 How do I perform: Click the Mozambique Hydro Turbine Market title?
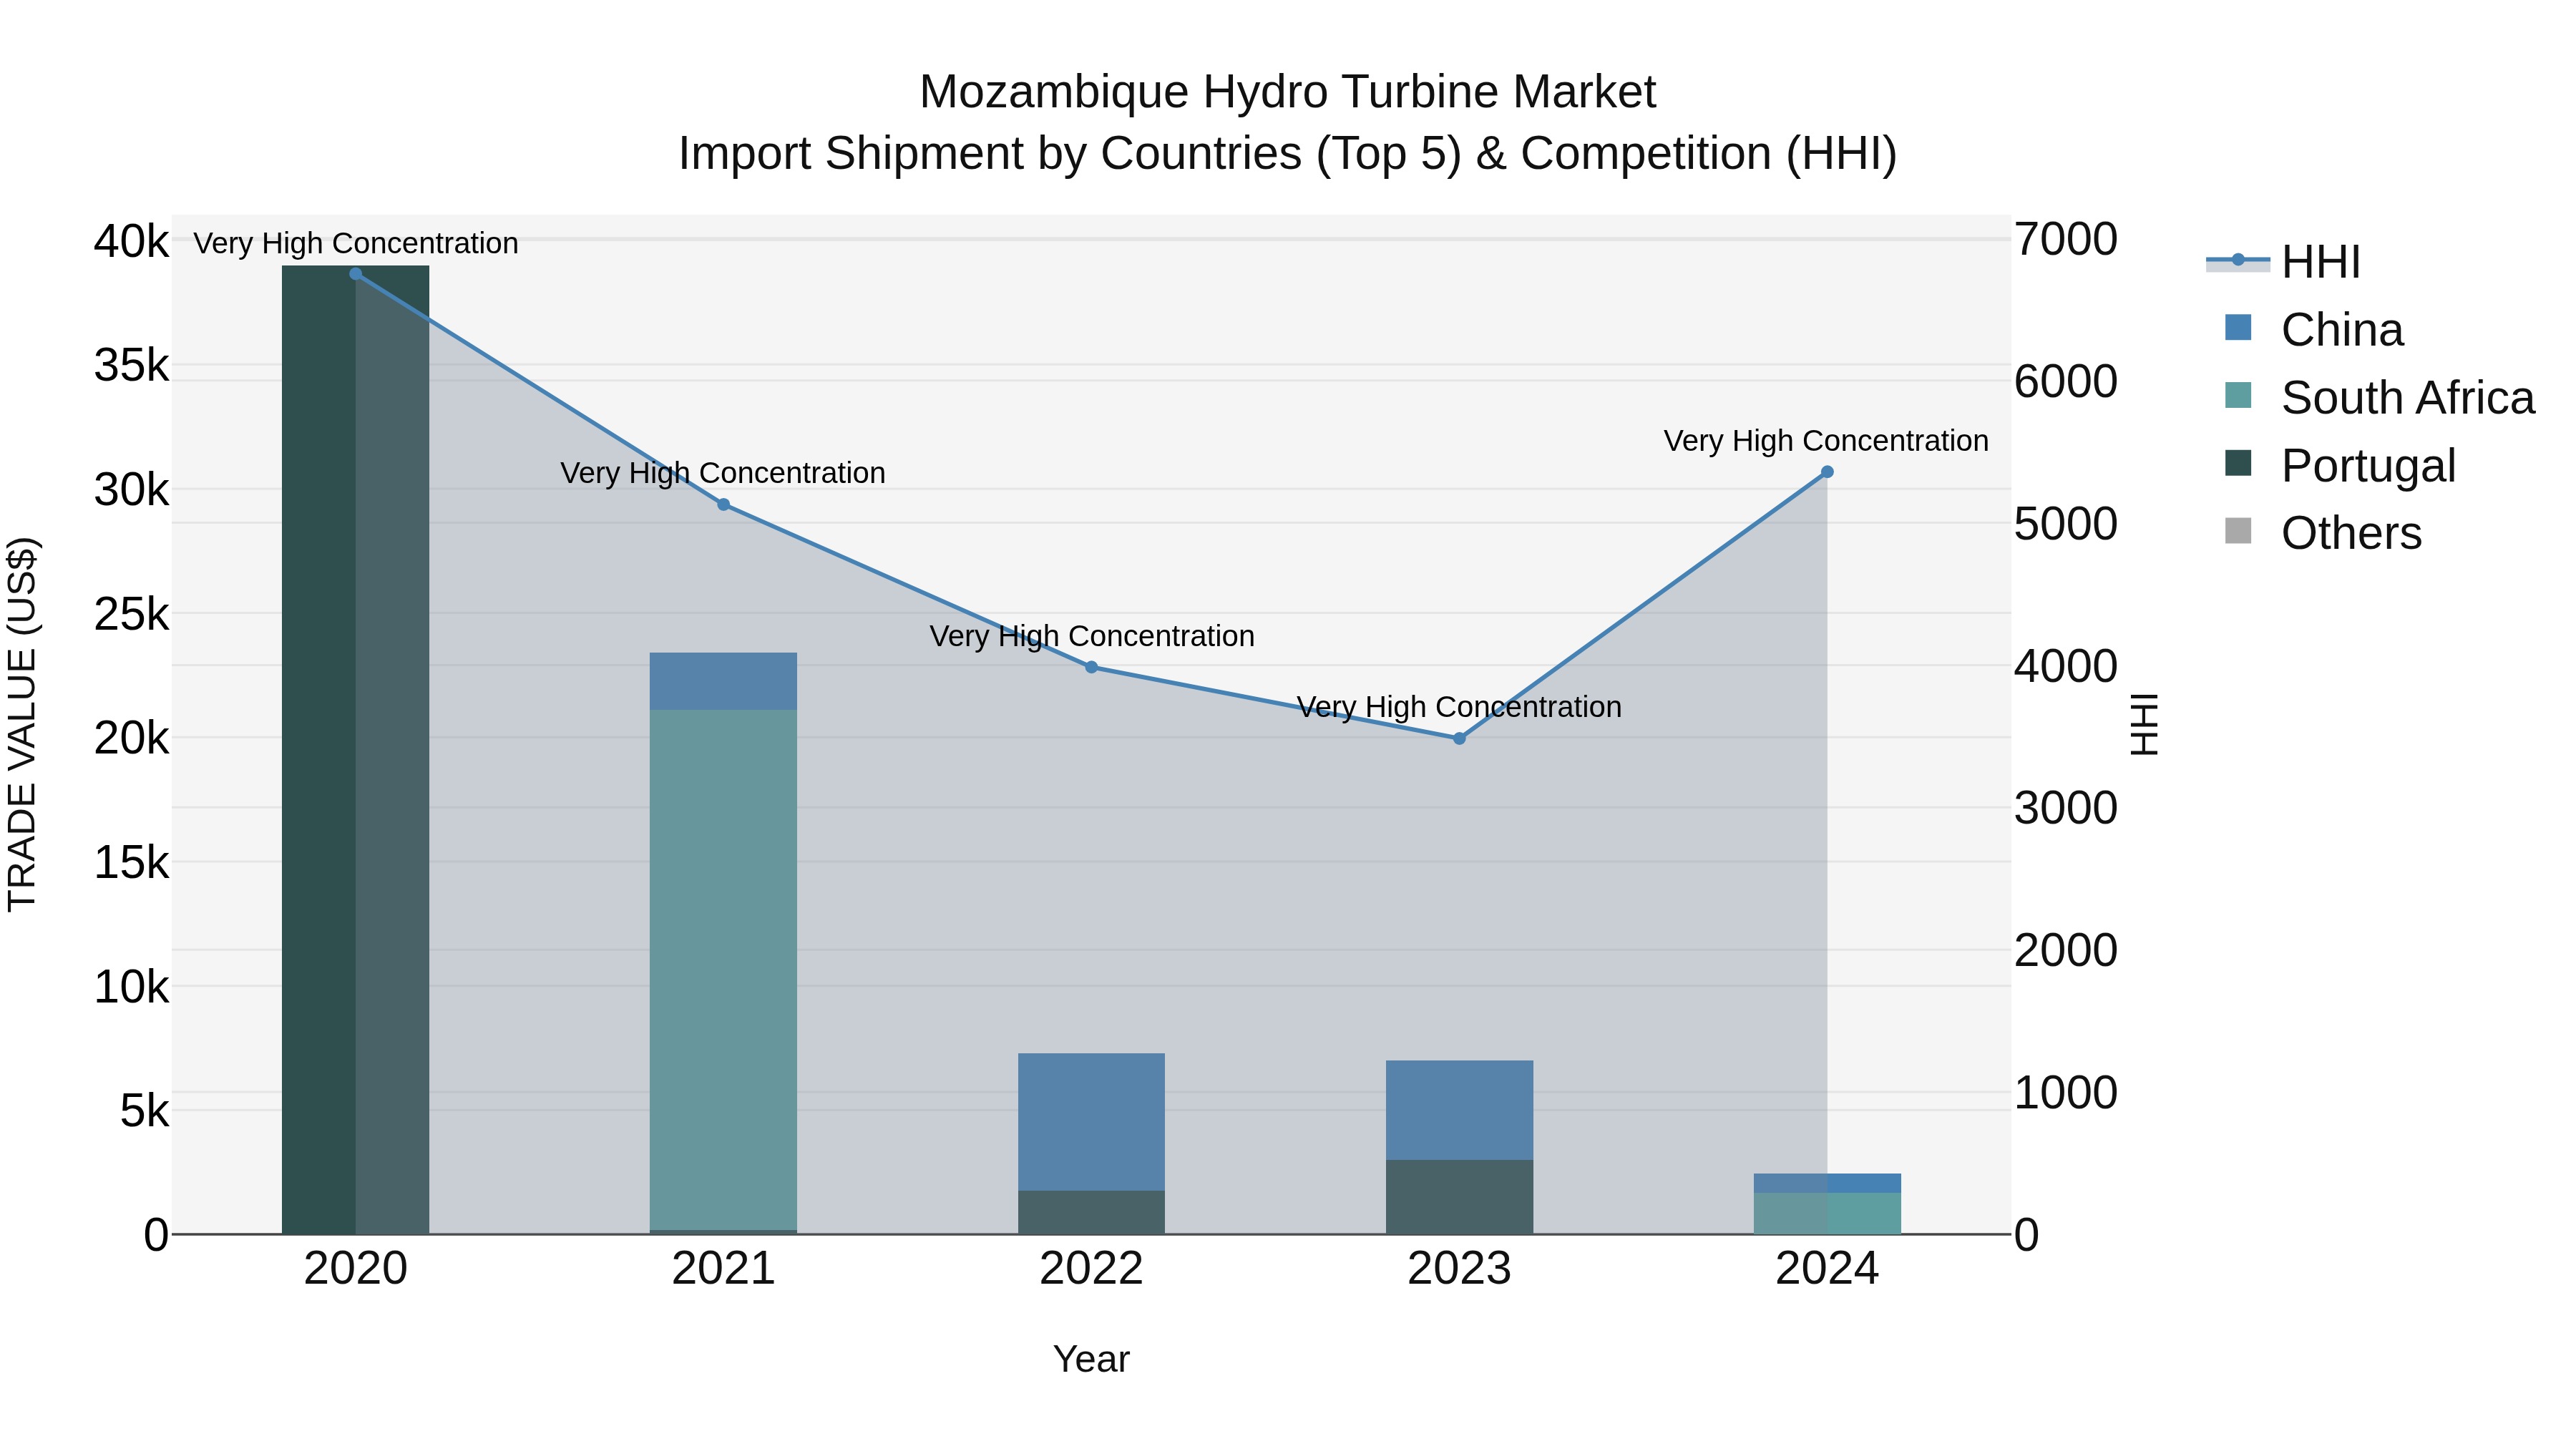(1288, 92)
